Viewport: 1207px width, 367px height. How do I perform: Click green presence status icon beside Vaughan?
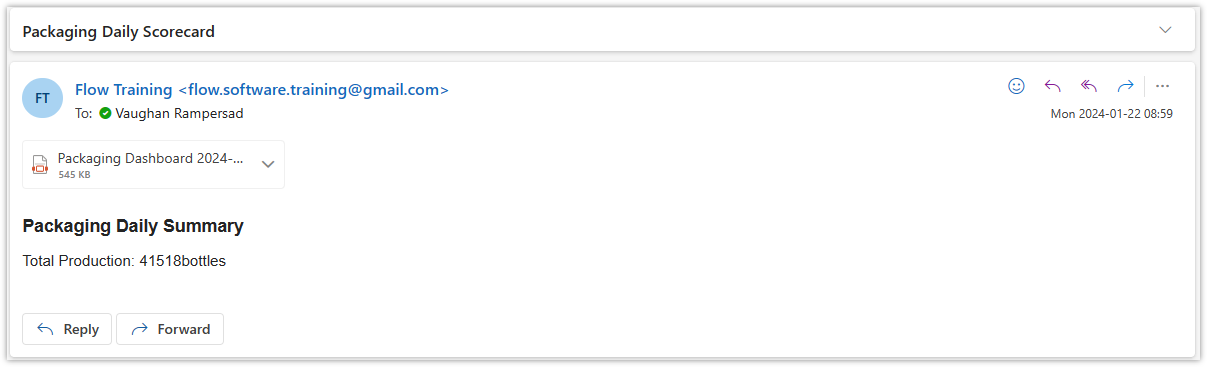pos(105,114)
